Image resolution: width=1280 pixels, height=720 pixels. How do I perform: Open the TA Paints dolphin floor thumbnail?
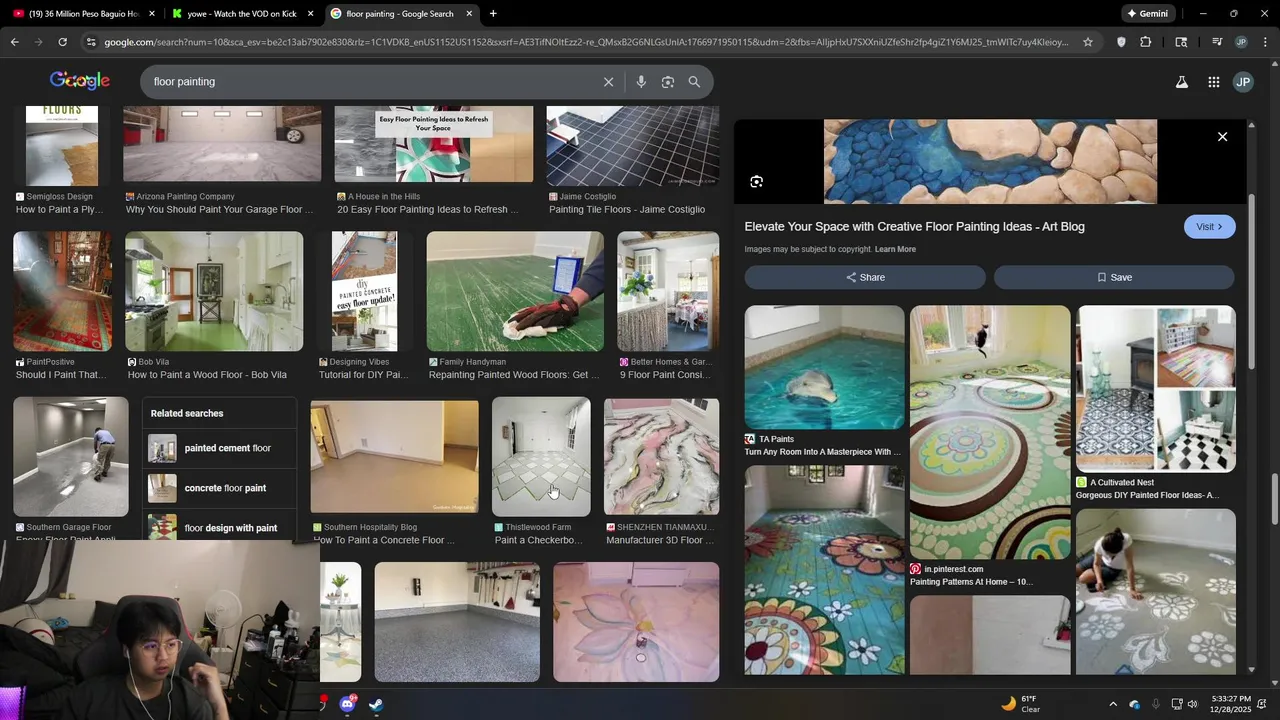point(824,368)
